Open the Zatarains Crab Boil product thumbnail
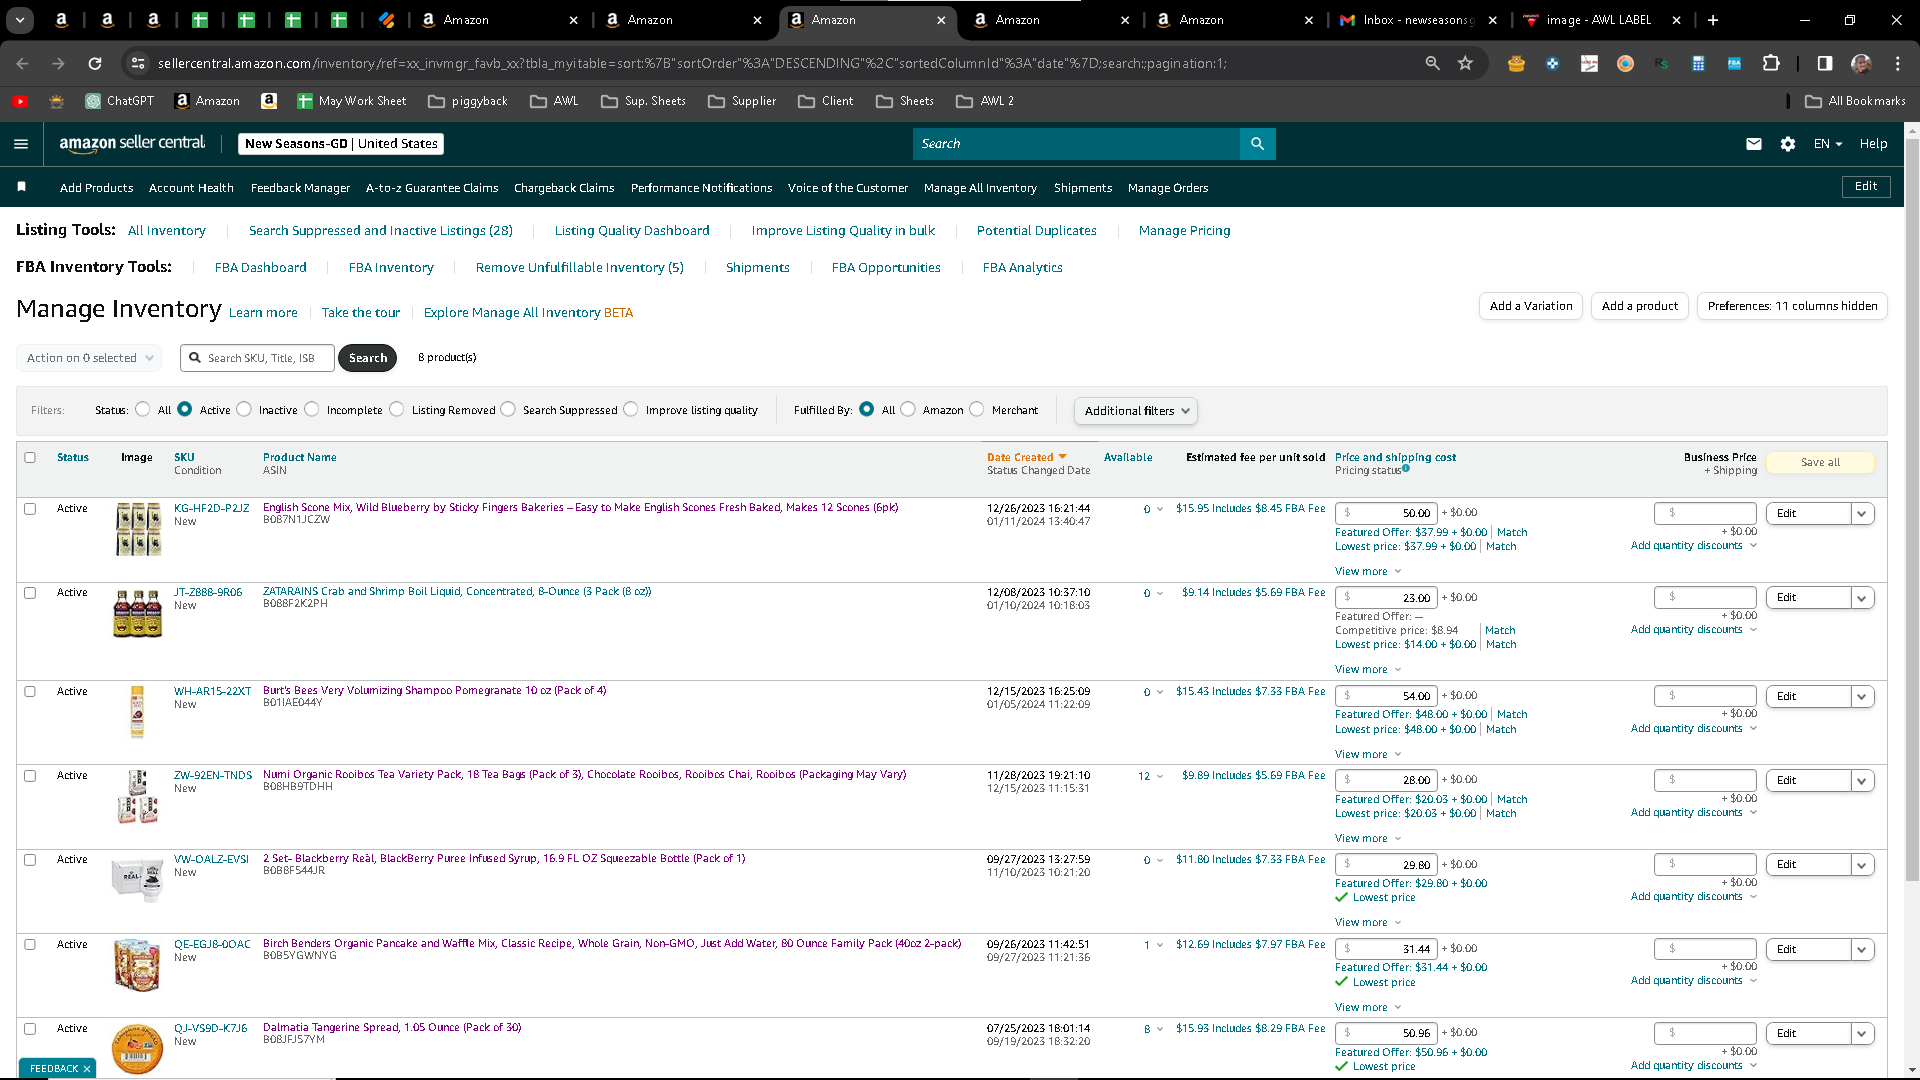 pos(138,613)
